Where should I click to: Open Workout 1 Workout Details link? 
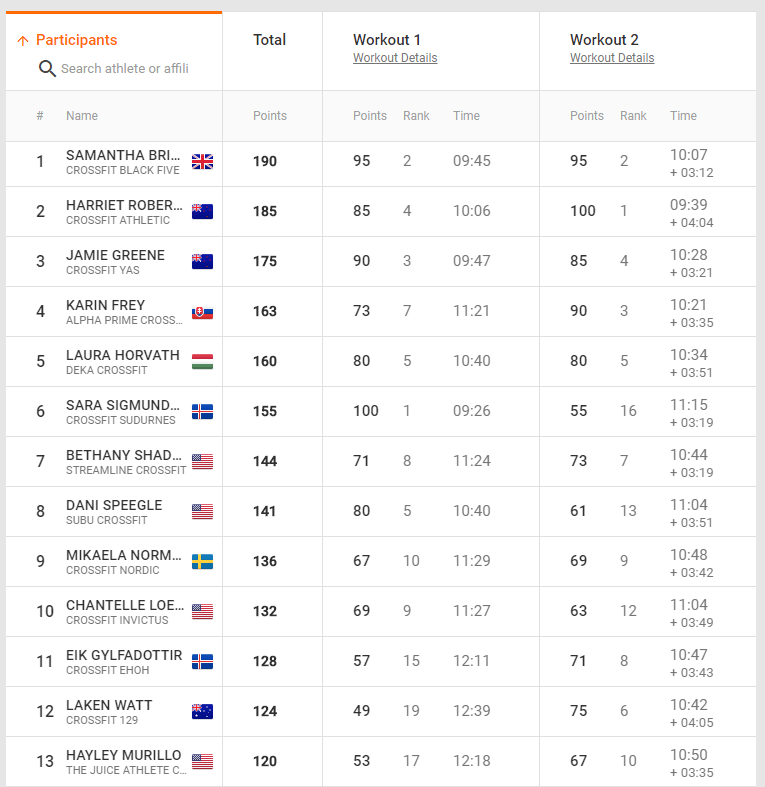[x=395, y=58]
